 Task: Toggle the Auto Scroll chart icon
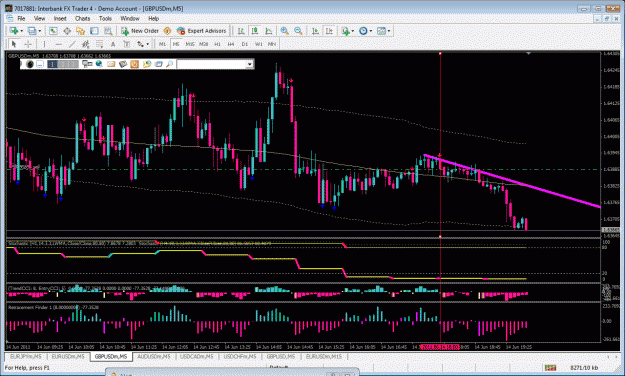pyautogui.click(x=315, y=31)
